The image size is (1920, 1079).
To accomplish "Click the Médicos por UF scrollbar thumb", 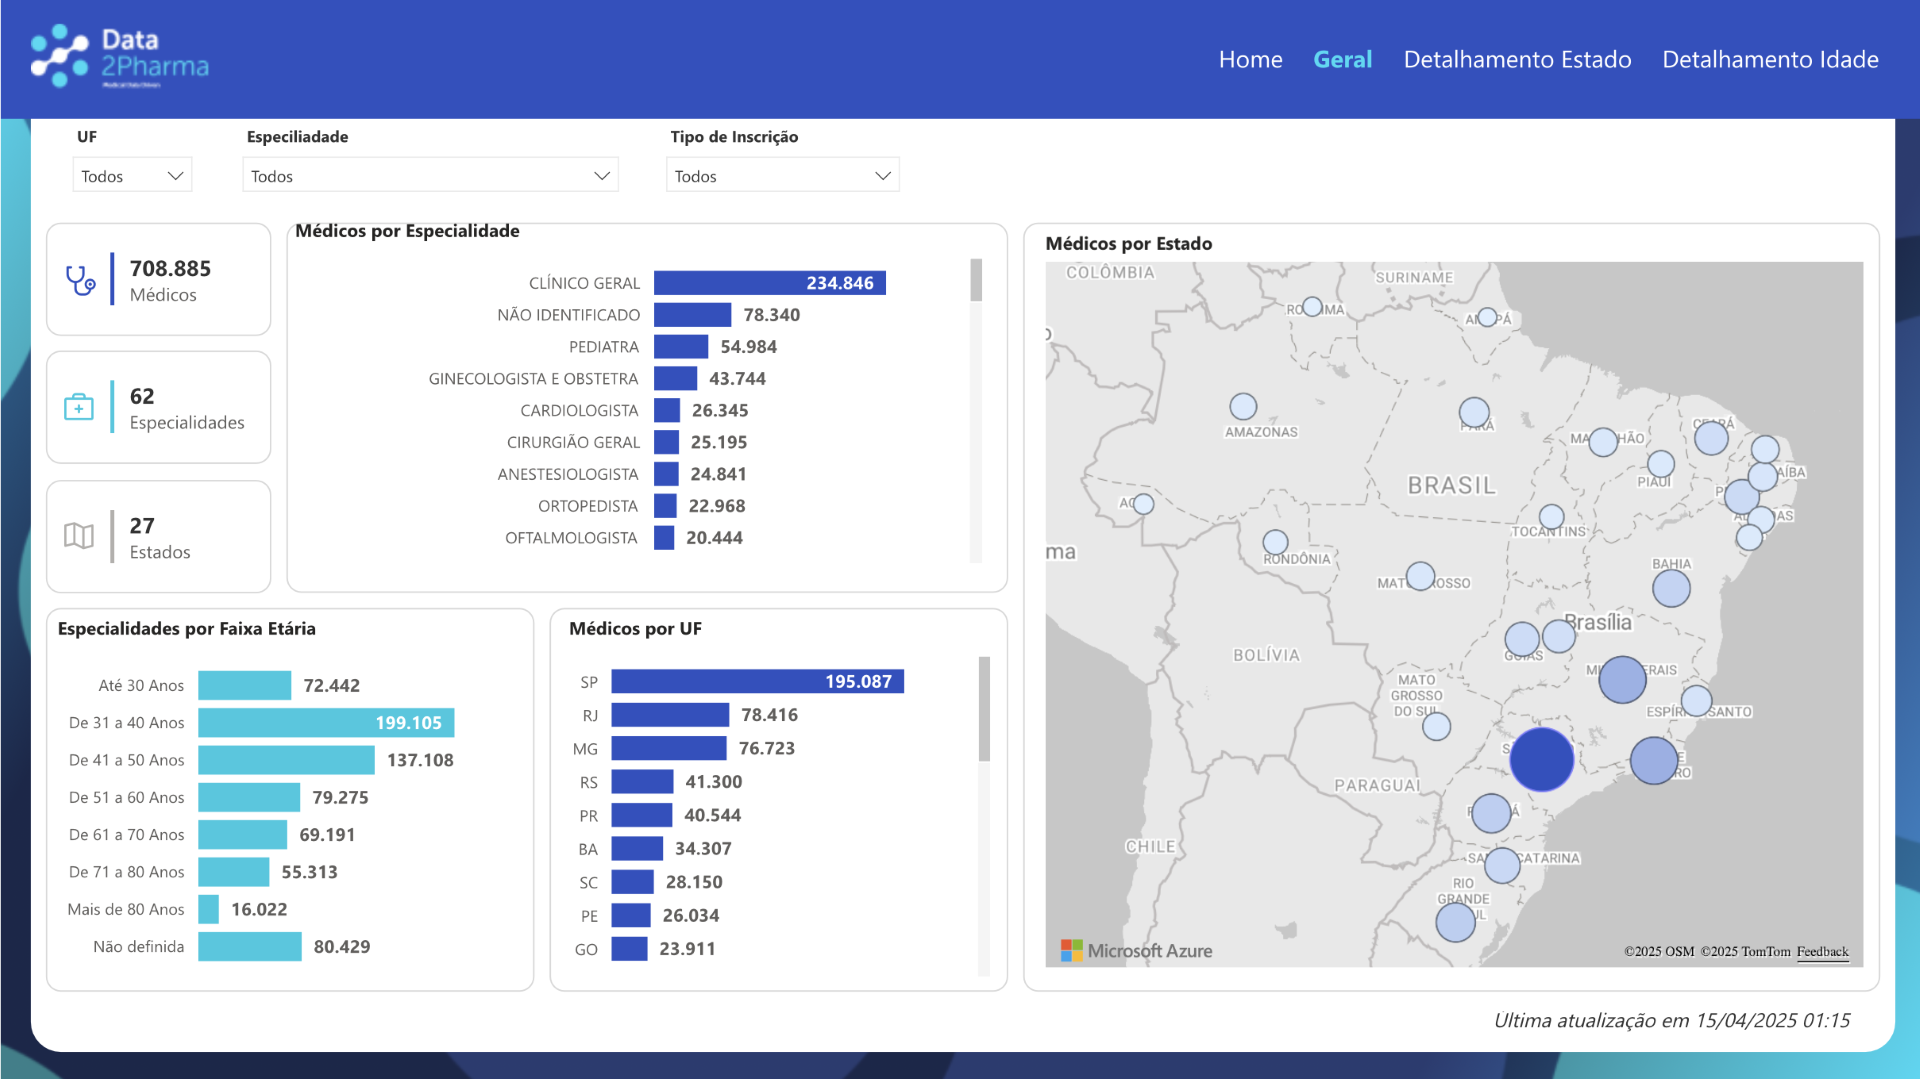I will click(984, 709).
